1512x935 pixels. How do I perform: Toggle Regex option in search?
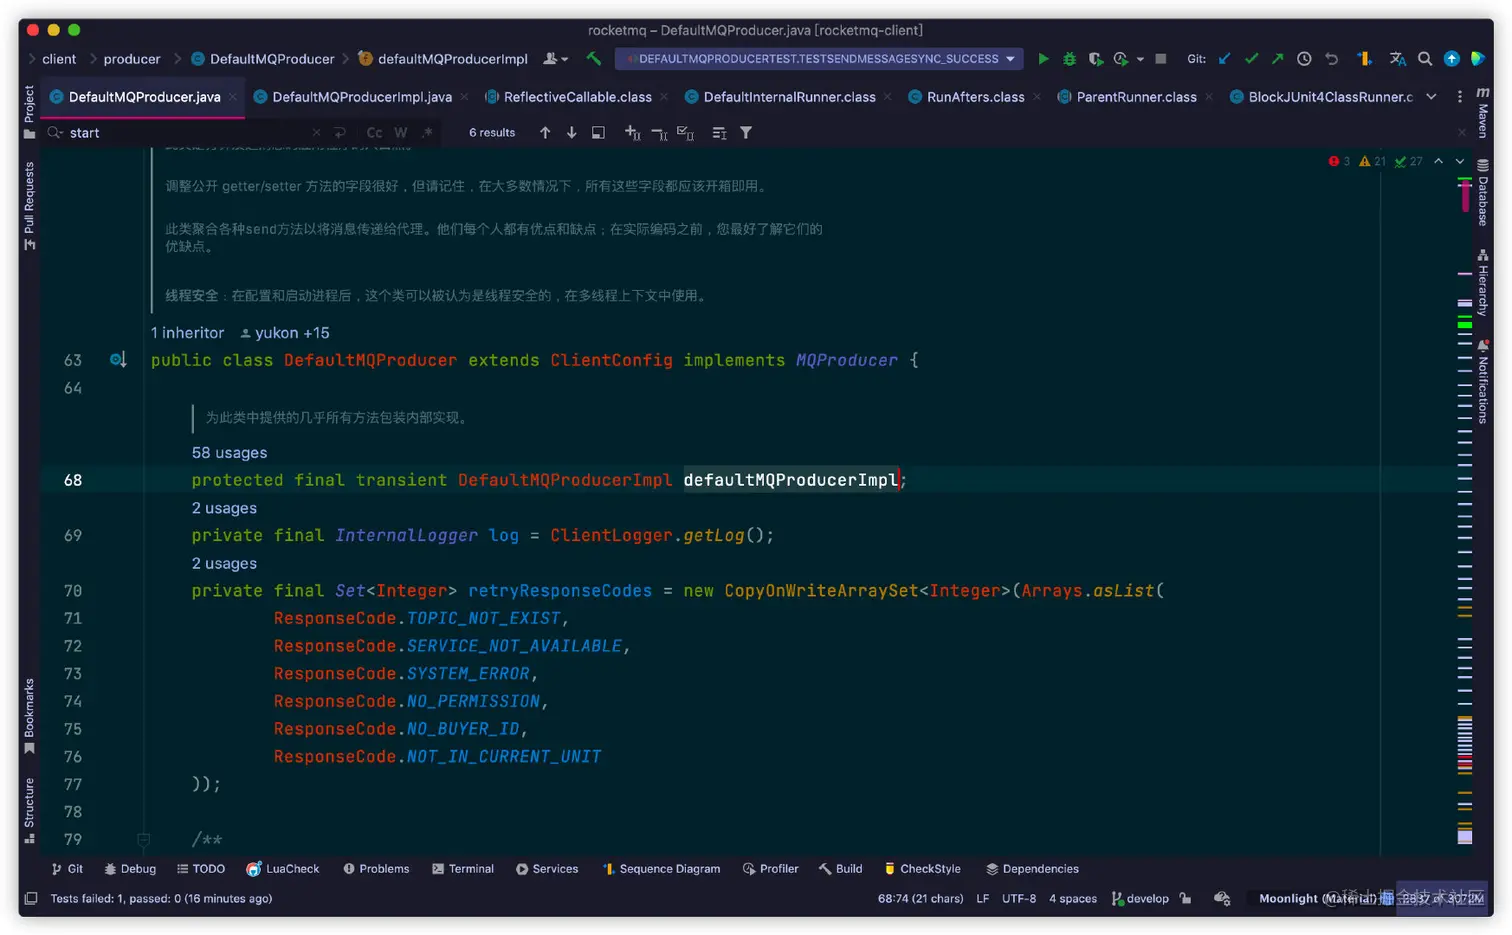coord(427,132)
